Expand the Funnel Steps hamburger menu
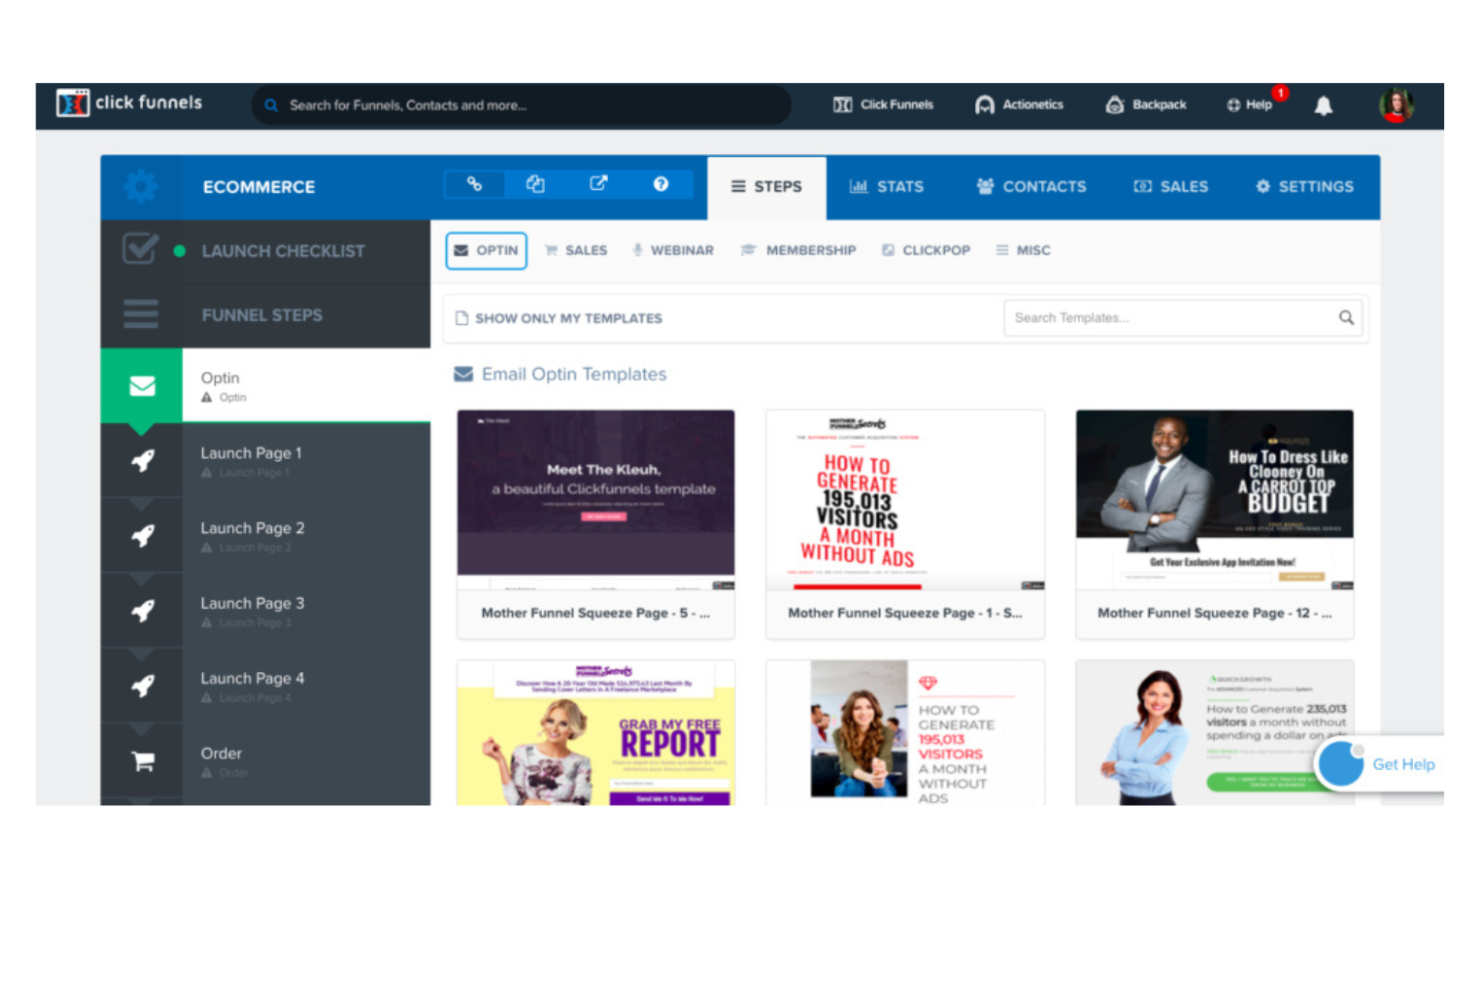 click(141, 315)
